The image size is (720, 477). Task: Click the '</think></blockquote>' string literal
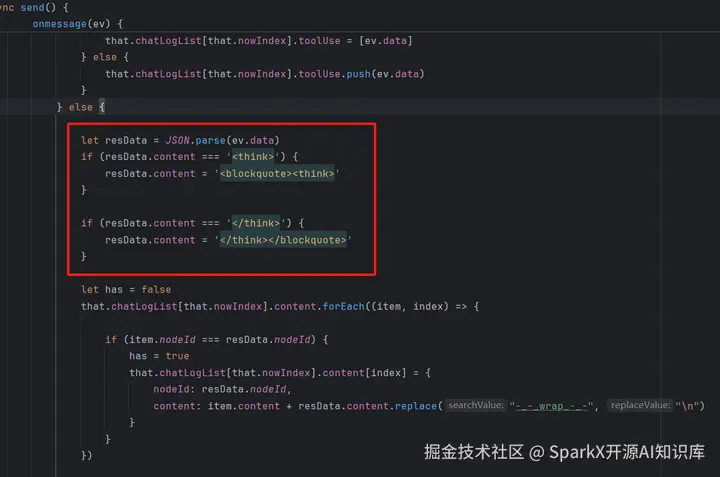(283, 240)
